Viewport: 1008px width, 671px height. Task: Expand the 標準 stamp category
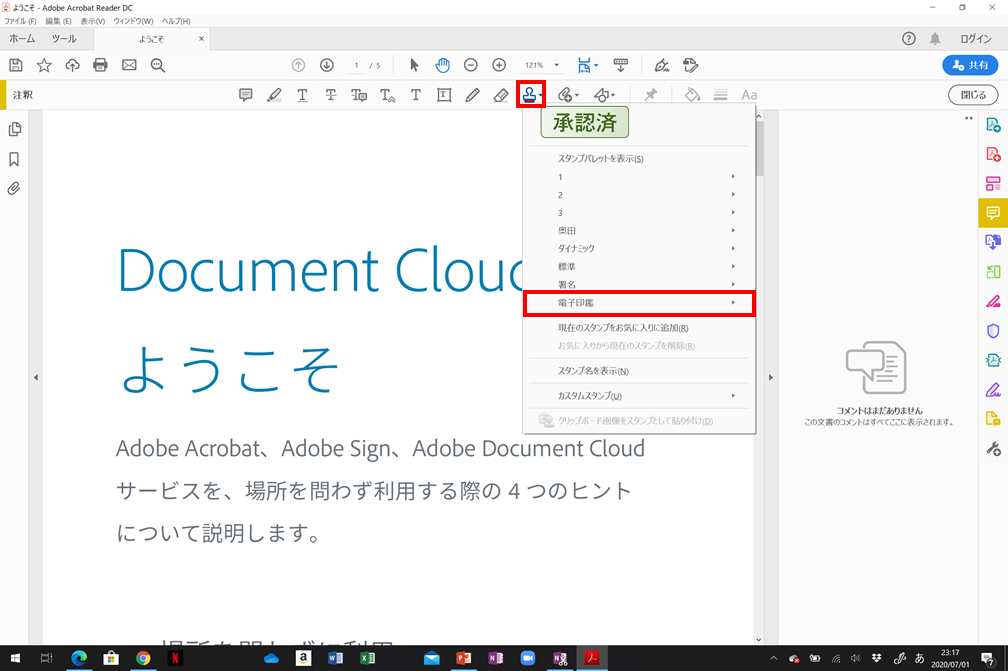point(640,266)
